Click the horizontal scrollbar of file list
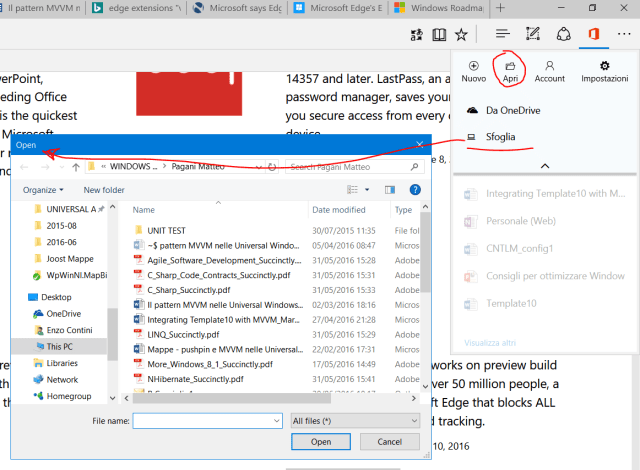The image size is (640, 470). 232,398
